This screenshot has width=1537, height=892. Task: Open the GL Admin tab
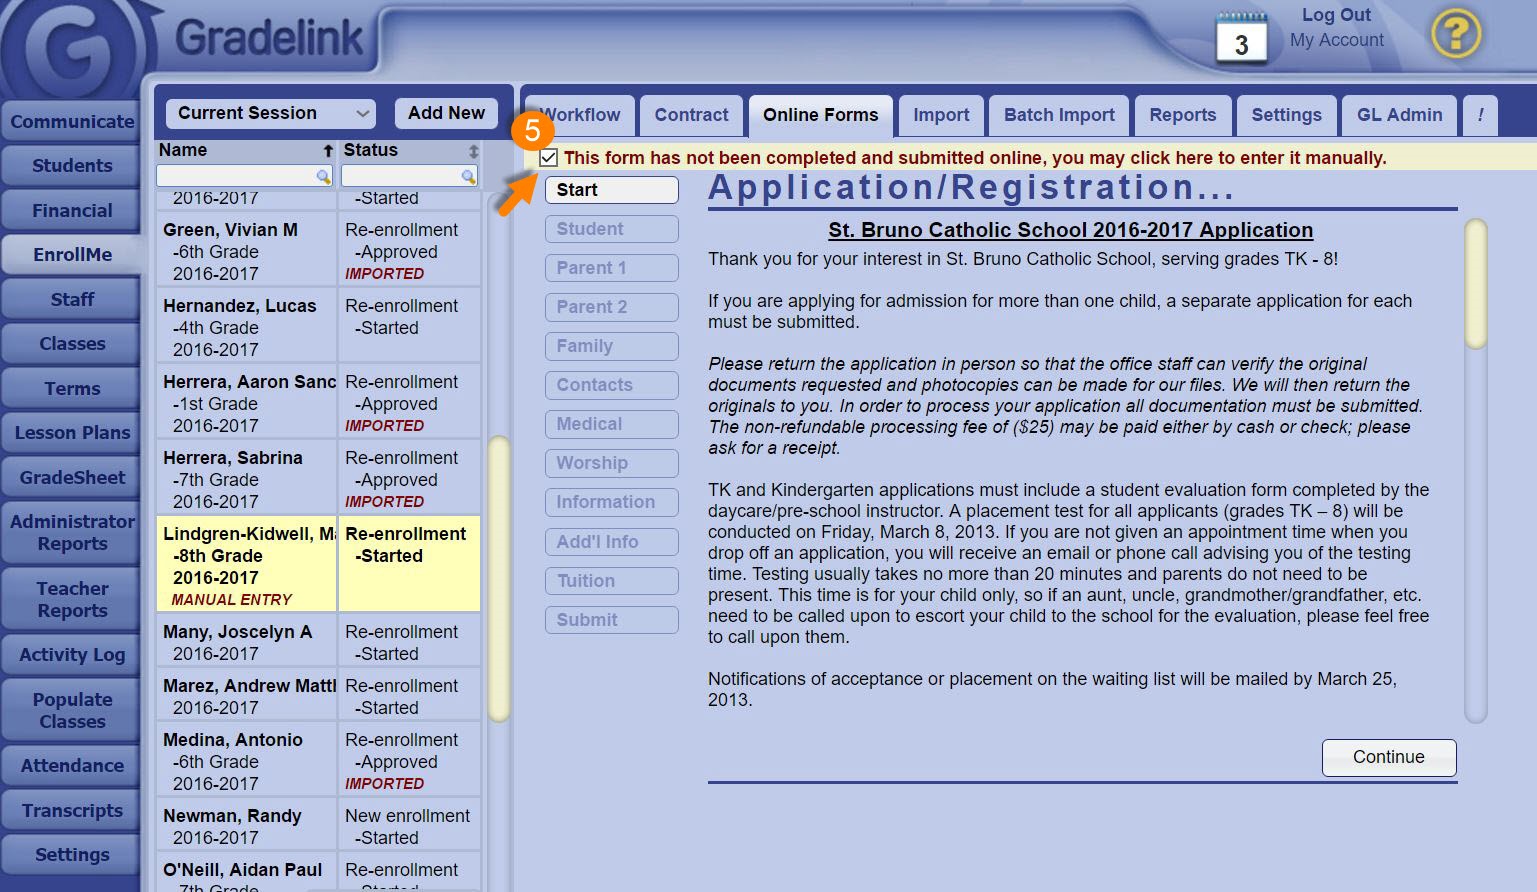1399,115
